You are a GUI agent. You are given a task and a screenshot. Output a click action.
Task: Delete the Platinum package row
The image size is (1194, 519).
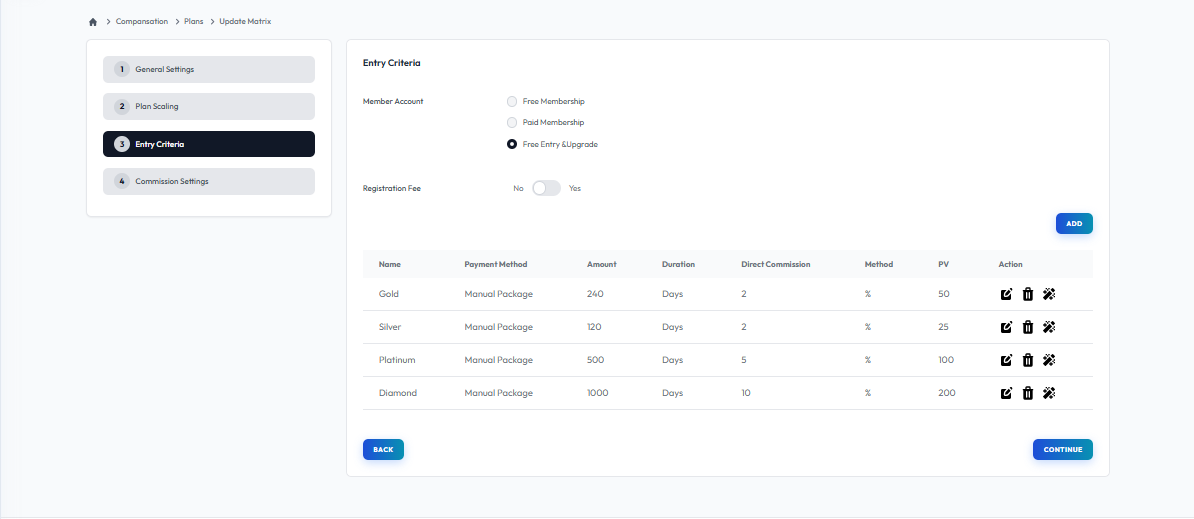tap(1027, 360)
